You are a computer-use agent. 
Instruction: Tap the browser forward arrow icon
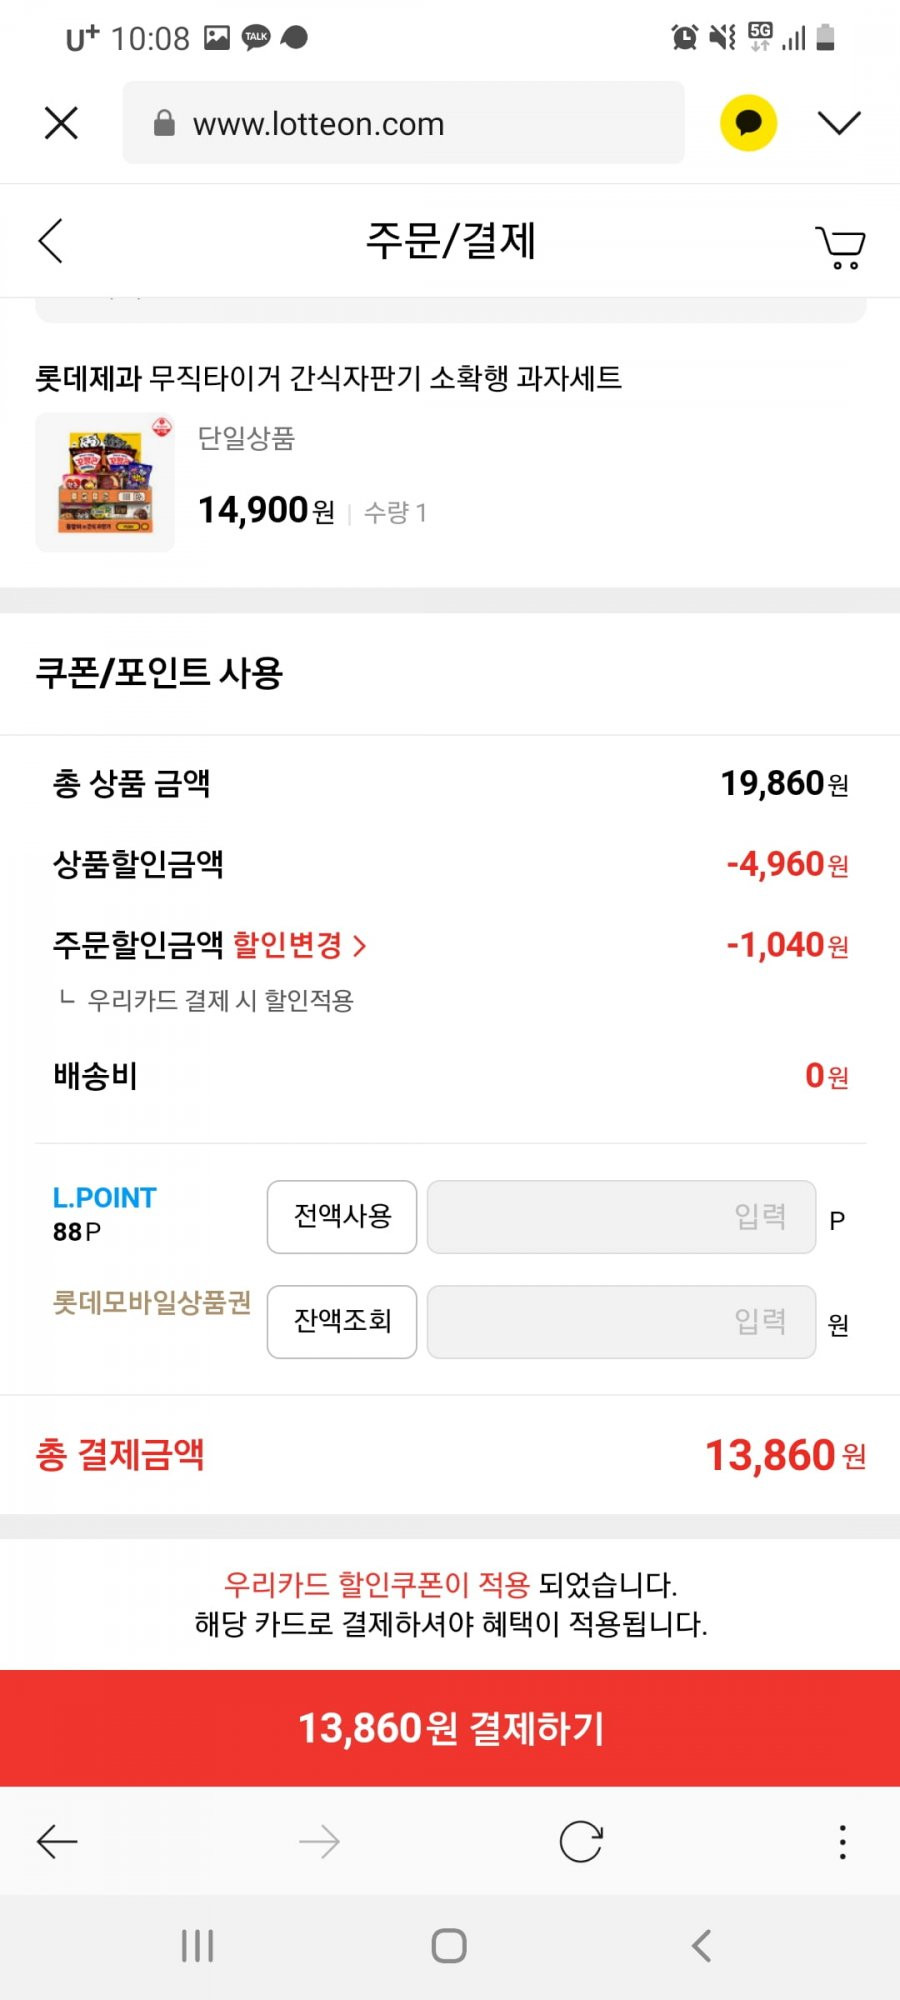(x=319, y=1841)
